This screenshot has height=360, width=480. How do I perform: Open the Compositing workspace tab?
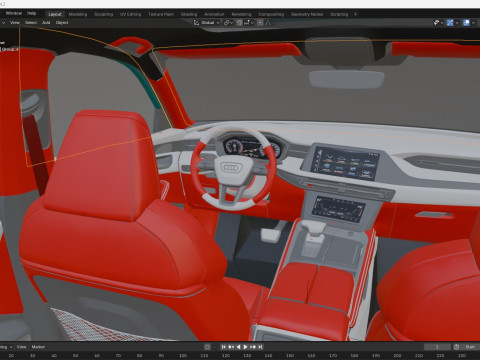tap(271, 14)
